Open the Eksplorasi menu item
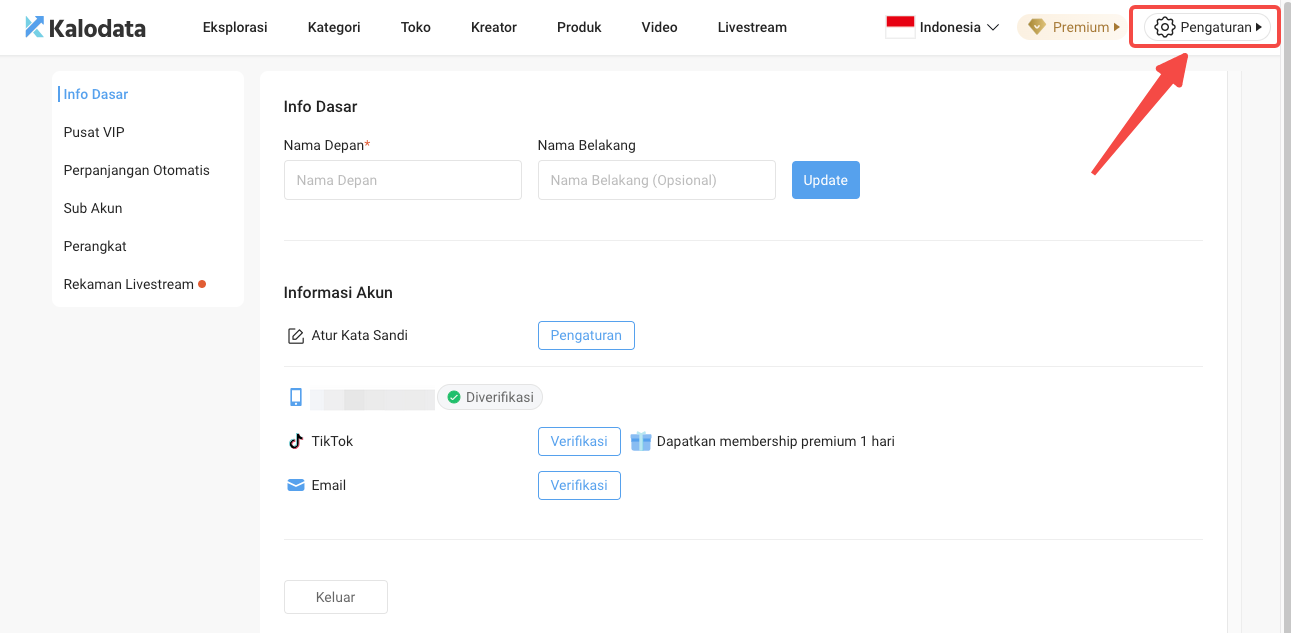 (x=234, y=27)
